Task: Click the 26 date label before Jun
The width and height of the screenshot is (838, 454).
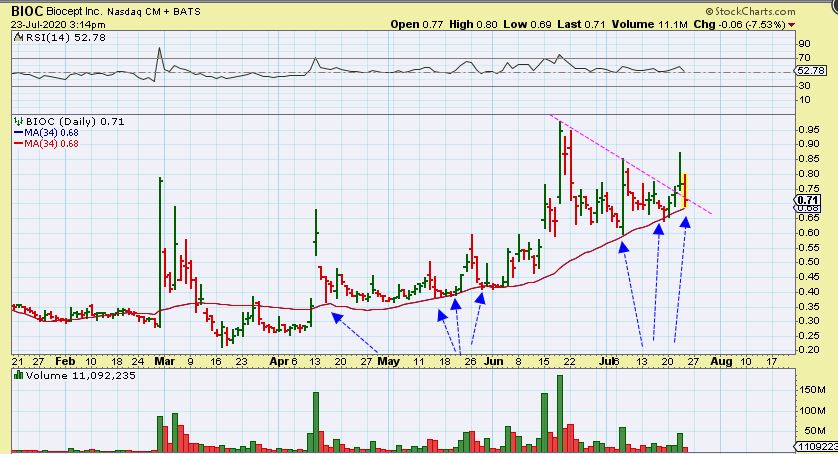Action: click(470, 361)
